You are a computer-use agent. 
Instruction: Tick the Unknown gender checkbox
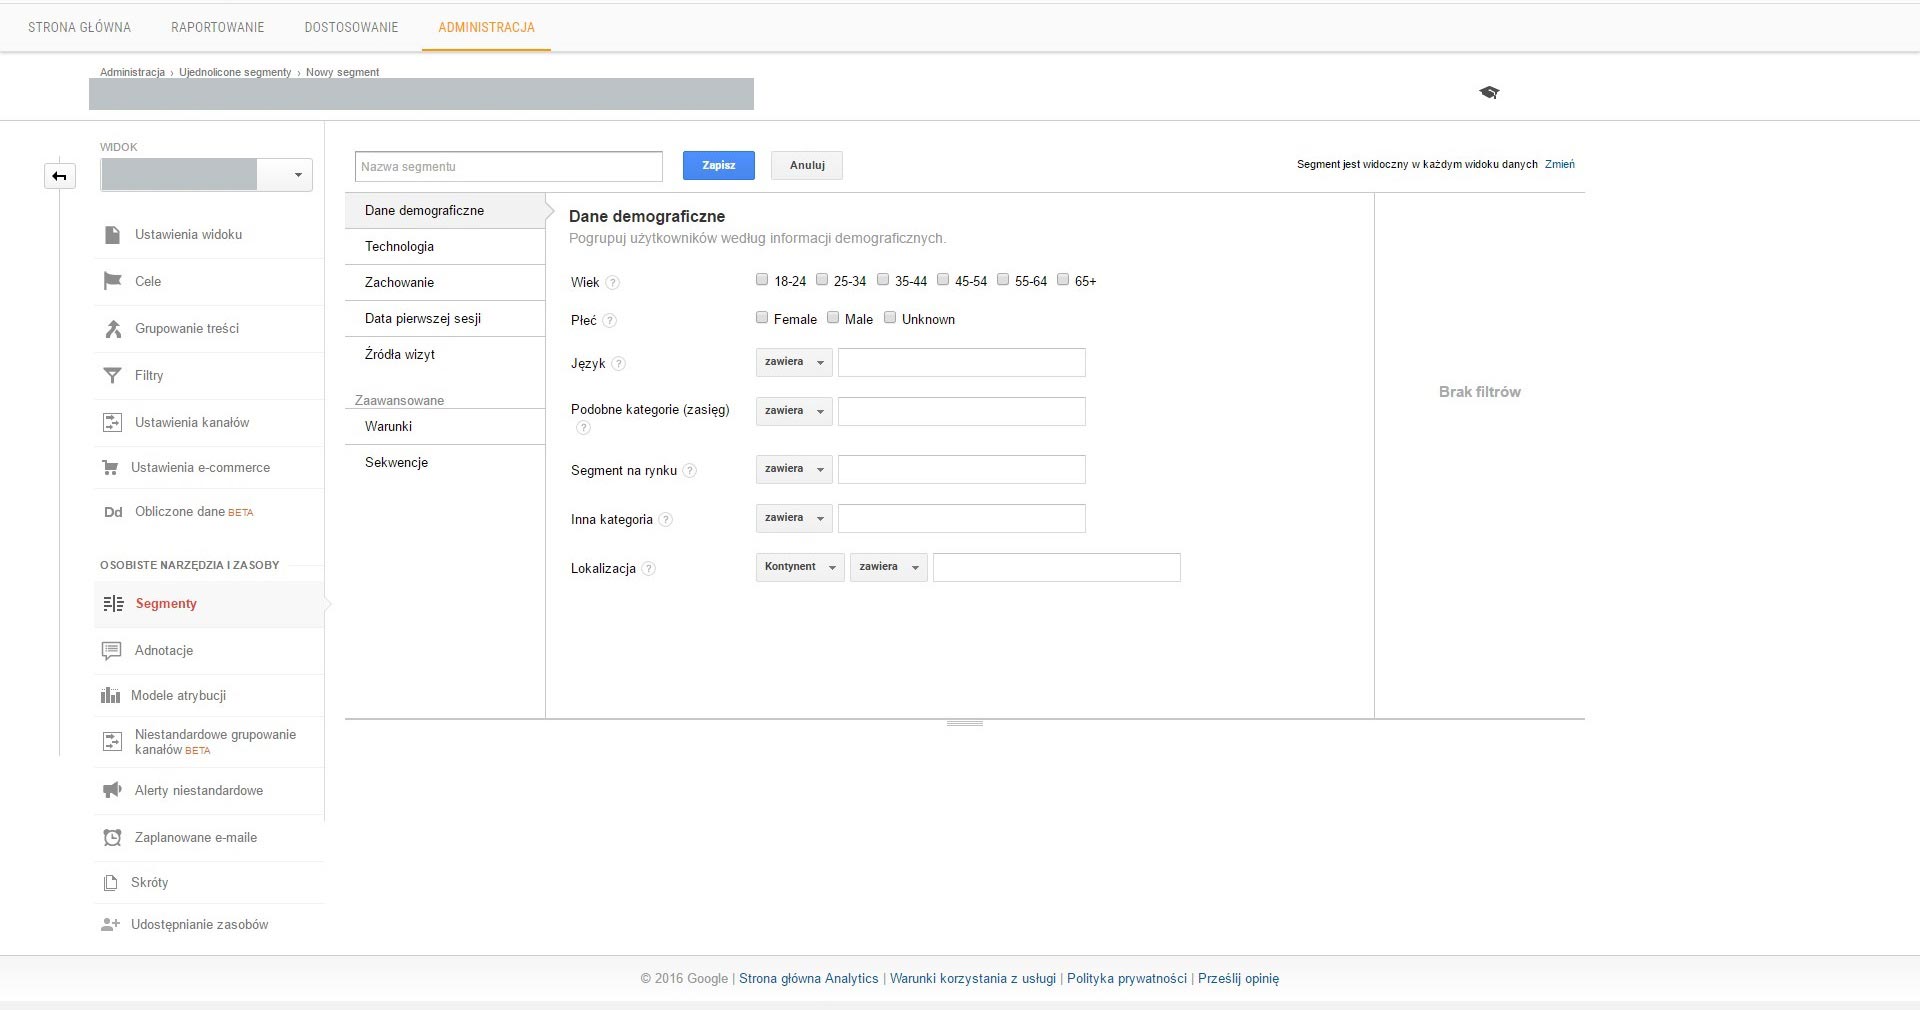click(890, 318)
